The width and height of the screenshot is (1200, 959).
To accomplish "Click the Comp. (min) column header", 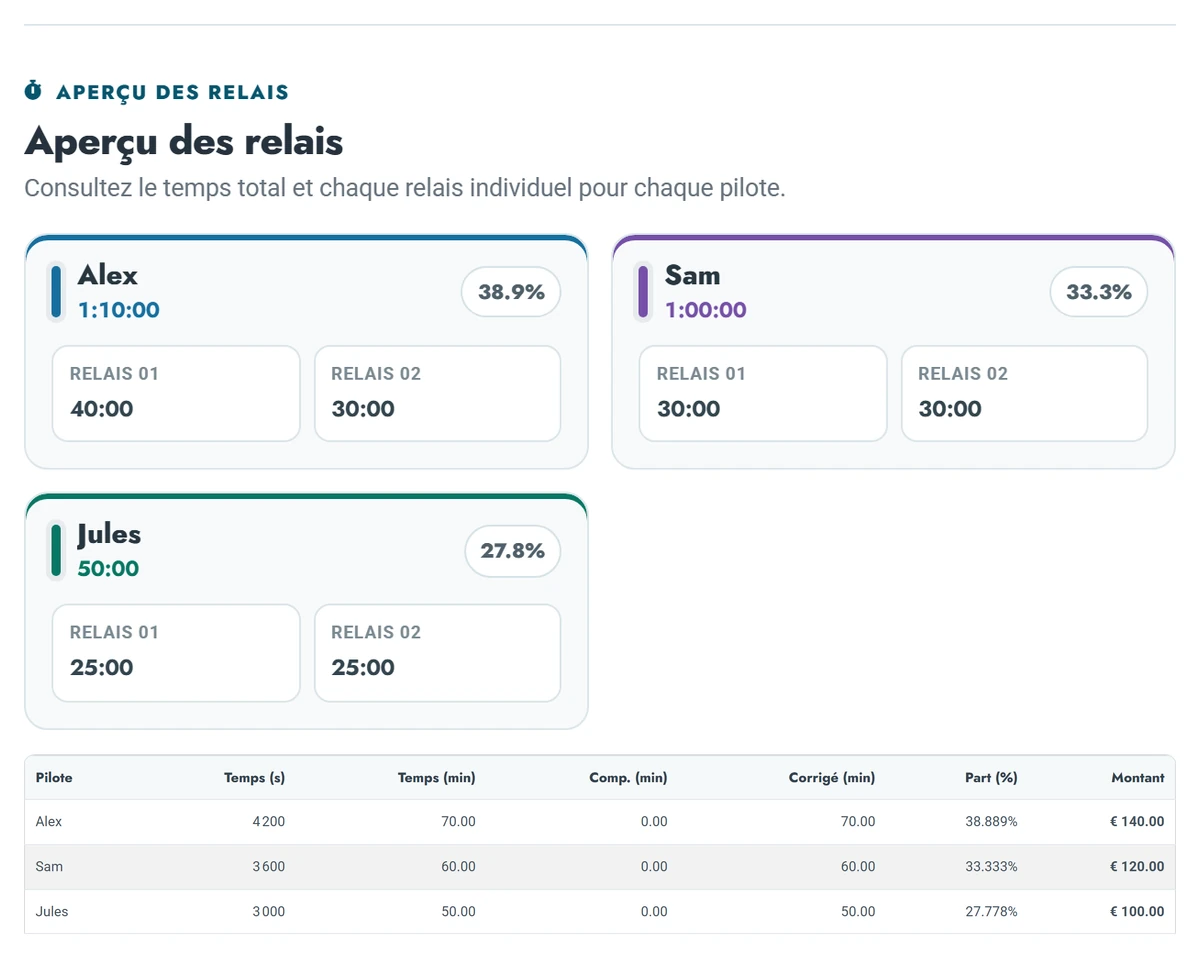I will pyautogui.click(x=628, y=777).
